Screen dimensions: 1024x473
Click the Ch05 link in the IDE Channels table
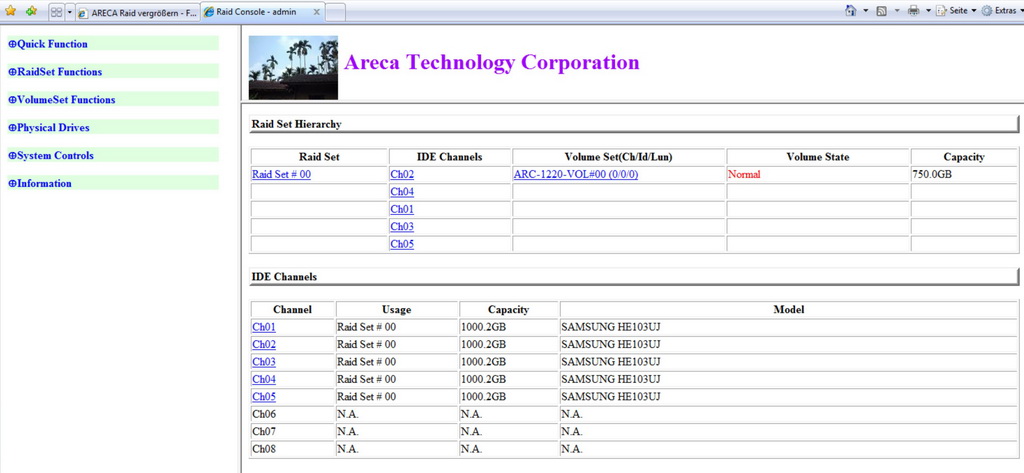tap(264, 397)
